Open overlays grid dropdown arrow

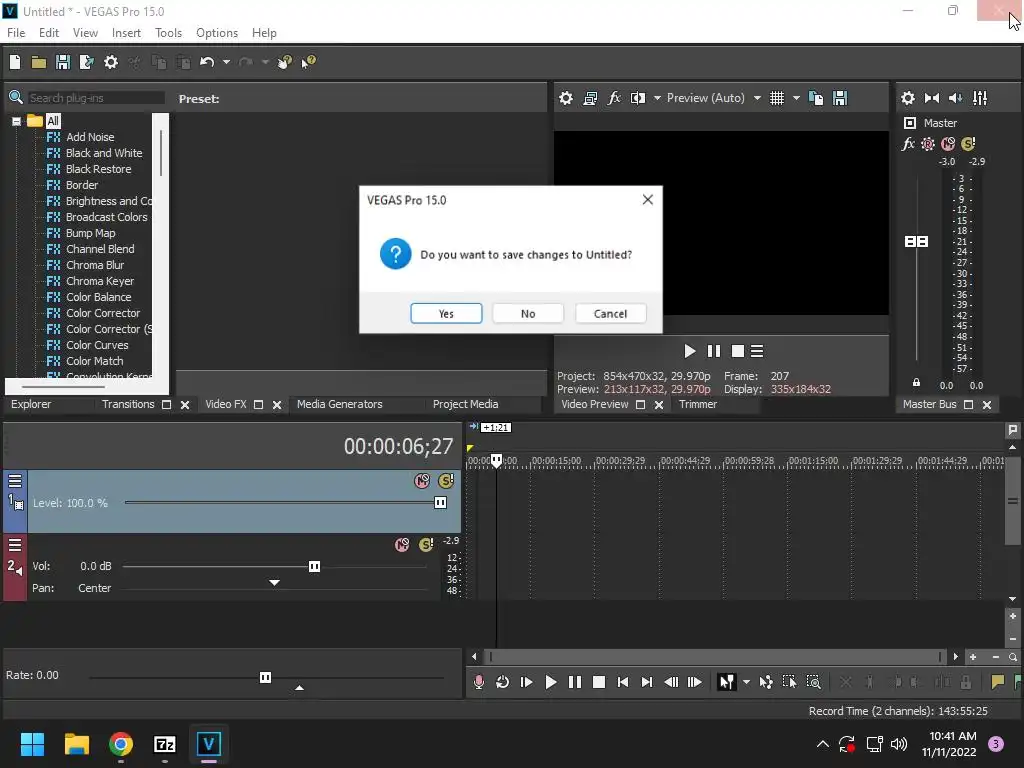pyautogui.click(x=796, y=98)
